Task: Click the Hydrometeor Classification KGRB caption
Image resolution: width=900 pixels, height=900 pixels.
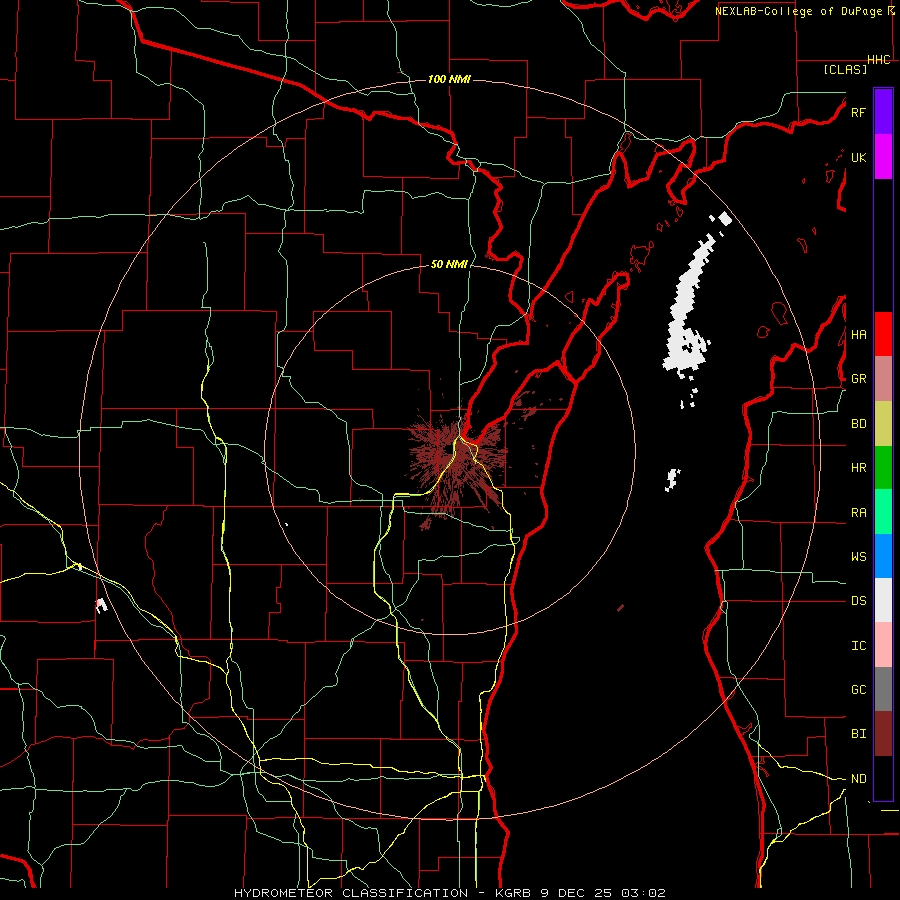Action: (x=450, y=893)
